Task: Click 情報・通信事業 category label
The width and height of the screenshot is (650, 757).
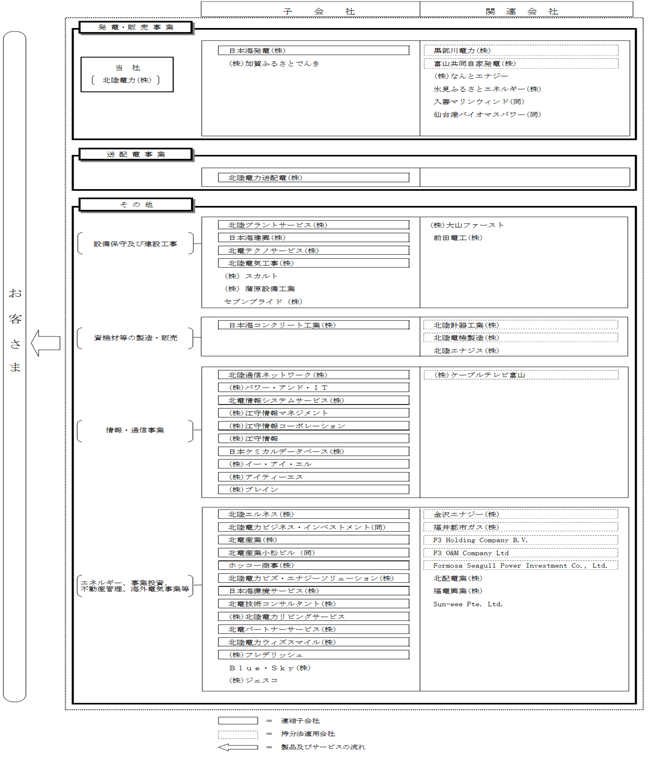Action: 135,430
